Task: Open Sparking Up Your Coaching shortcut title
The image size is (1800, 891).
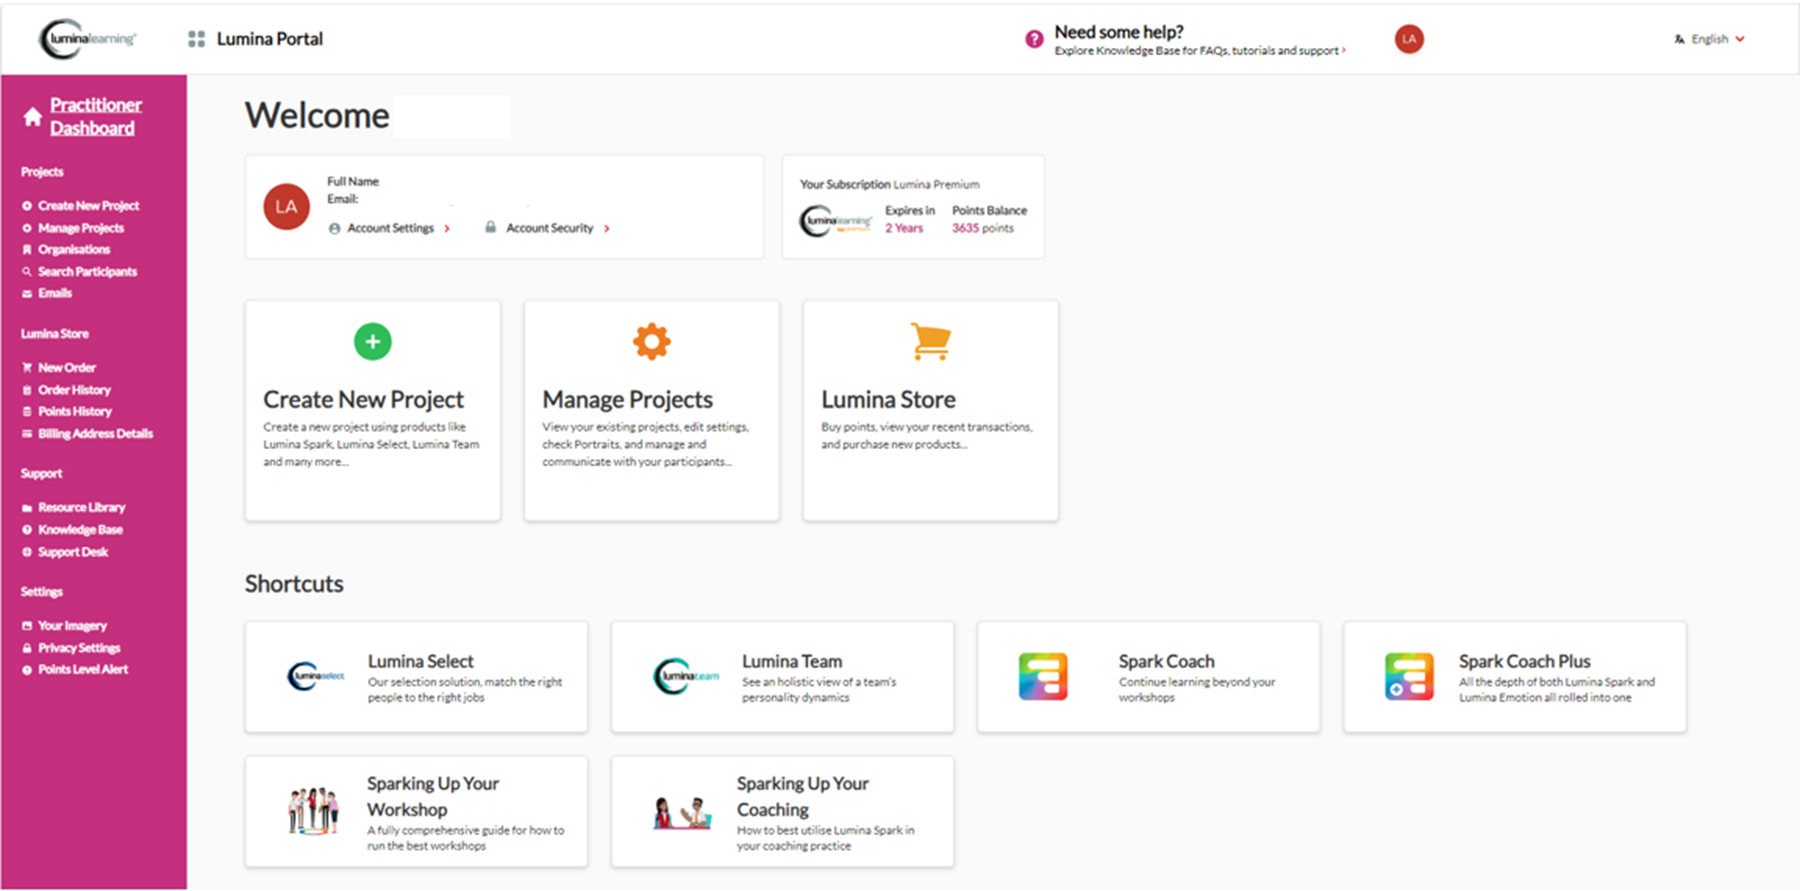Action: point(803,797)
